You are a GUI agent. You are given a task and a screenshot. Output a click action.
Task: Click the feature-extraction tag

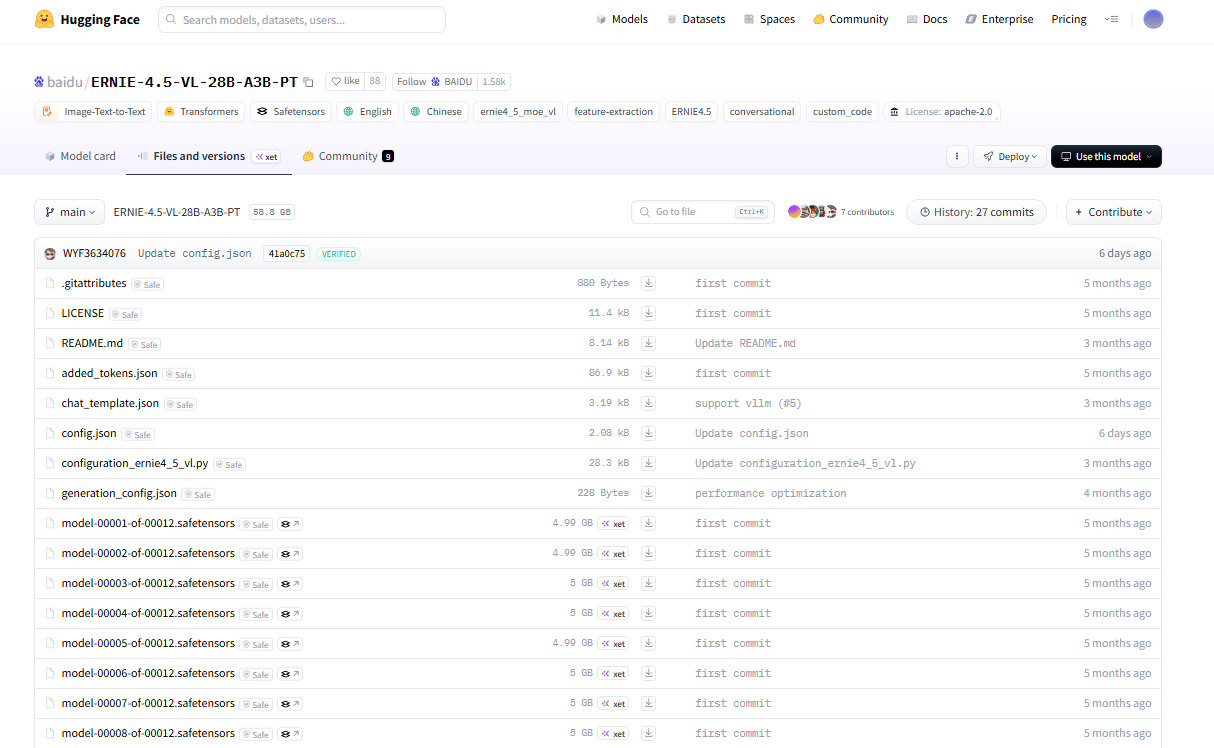point(614,112)
